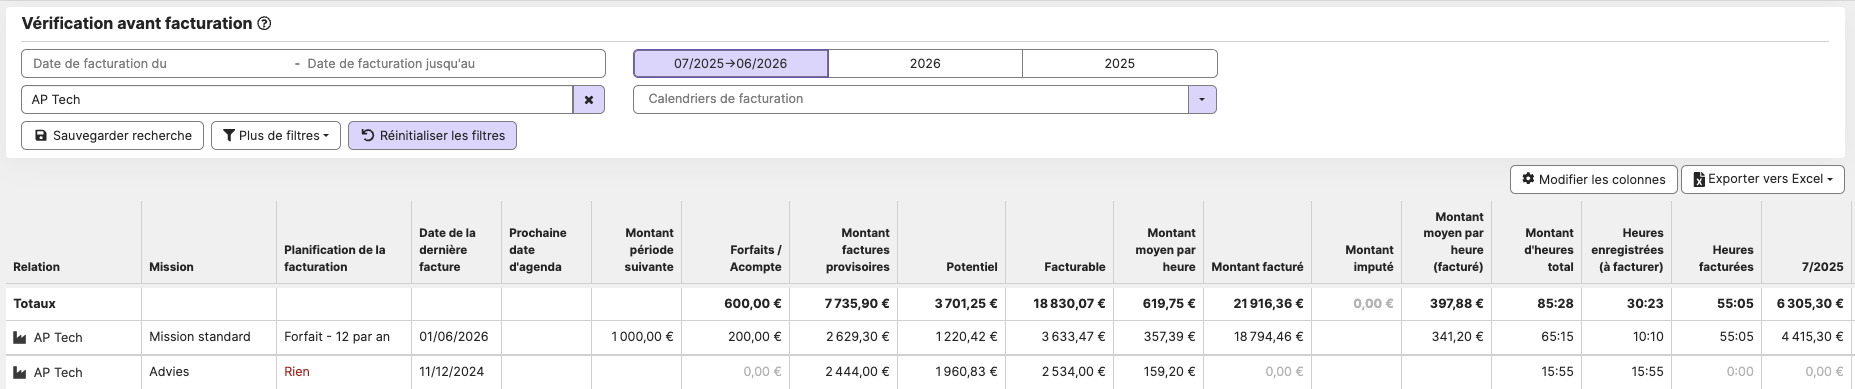Screen dimensions: 1855x389
Task: Open the Calendriers de facturation dropdown arrow
Action: (1202, 99)
